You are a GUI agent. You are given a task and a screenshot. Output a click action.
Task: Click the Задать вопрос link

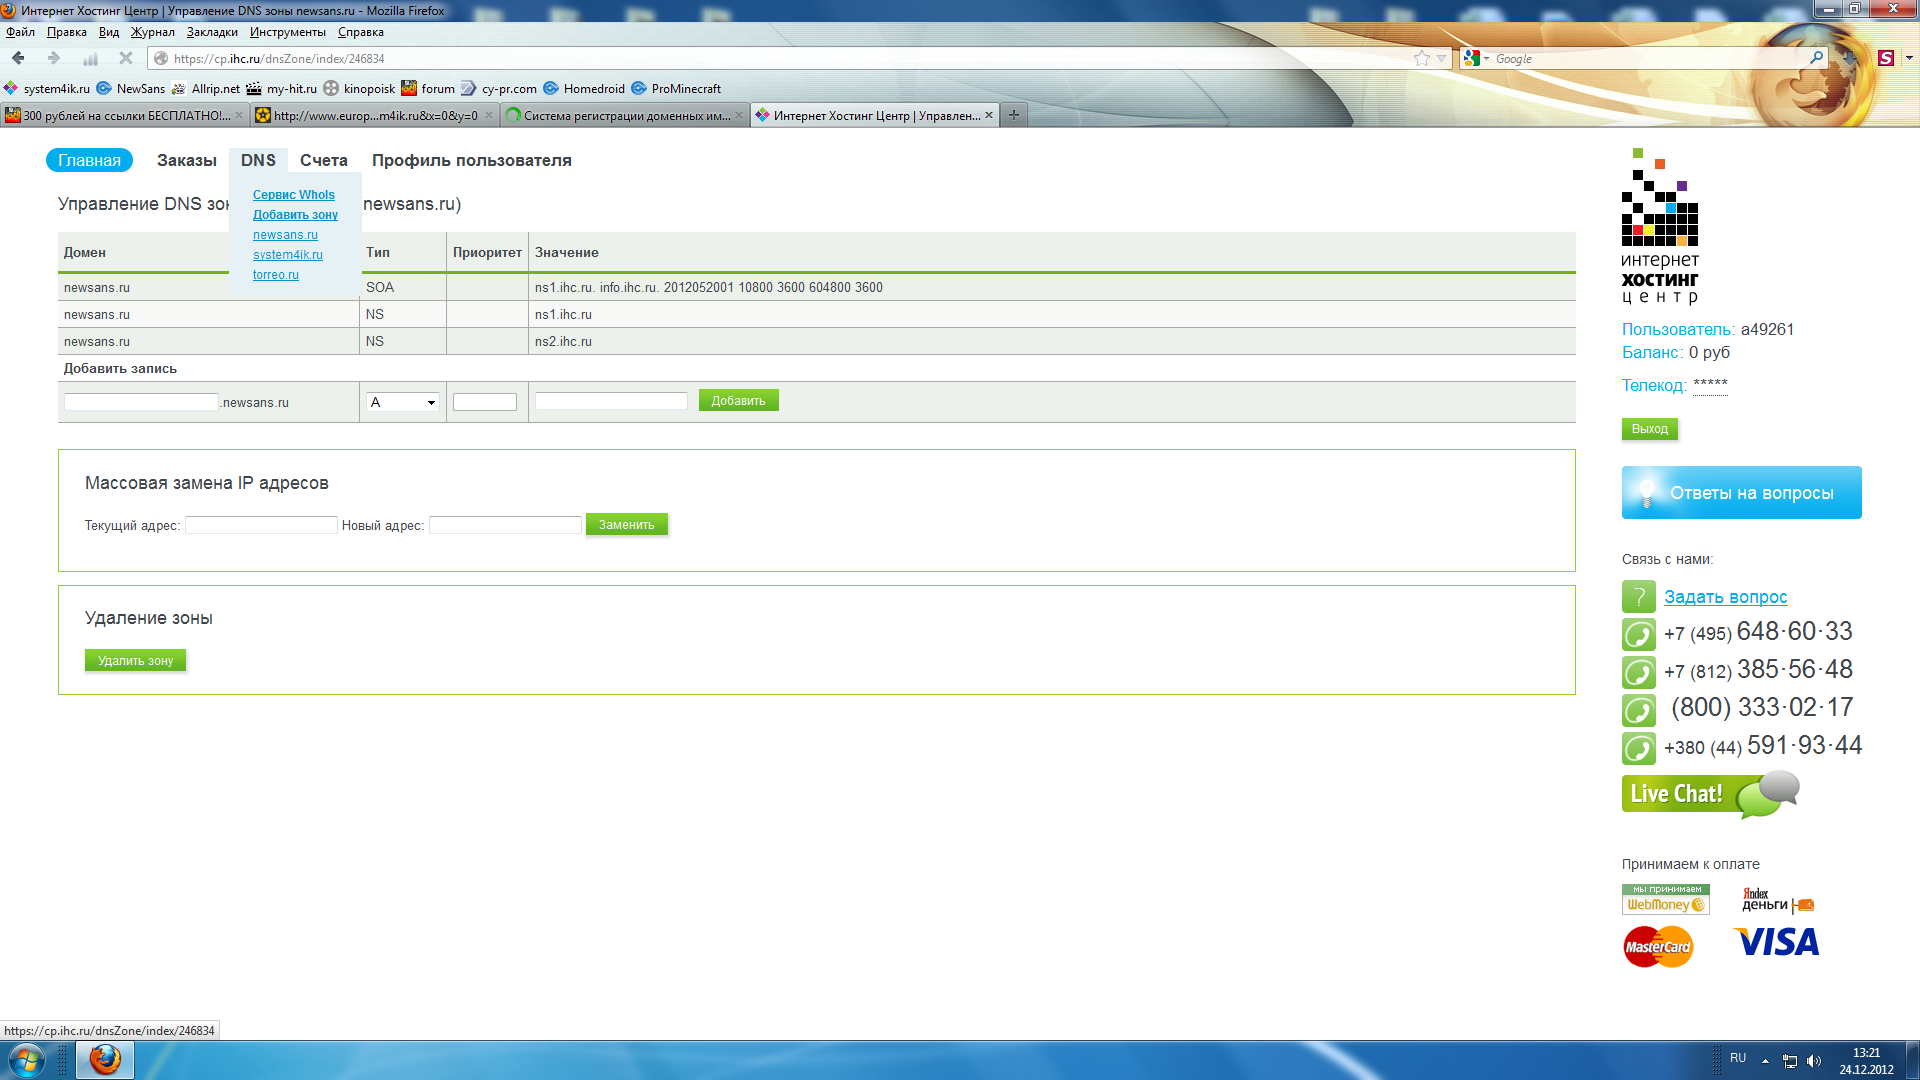[1725, 597]
